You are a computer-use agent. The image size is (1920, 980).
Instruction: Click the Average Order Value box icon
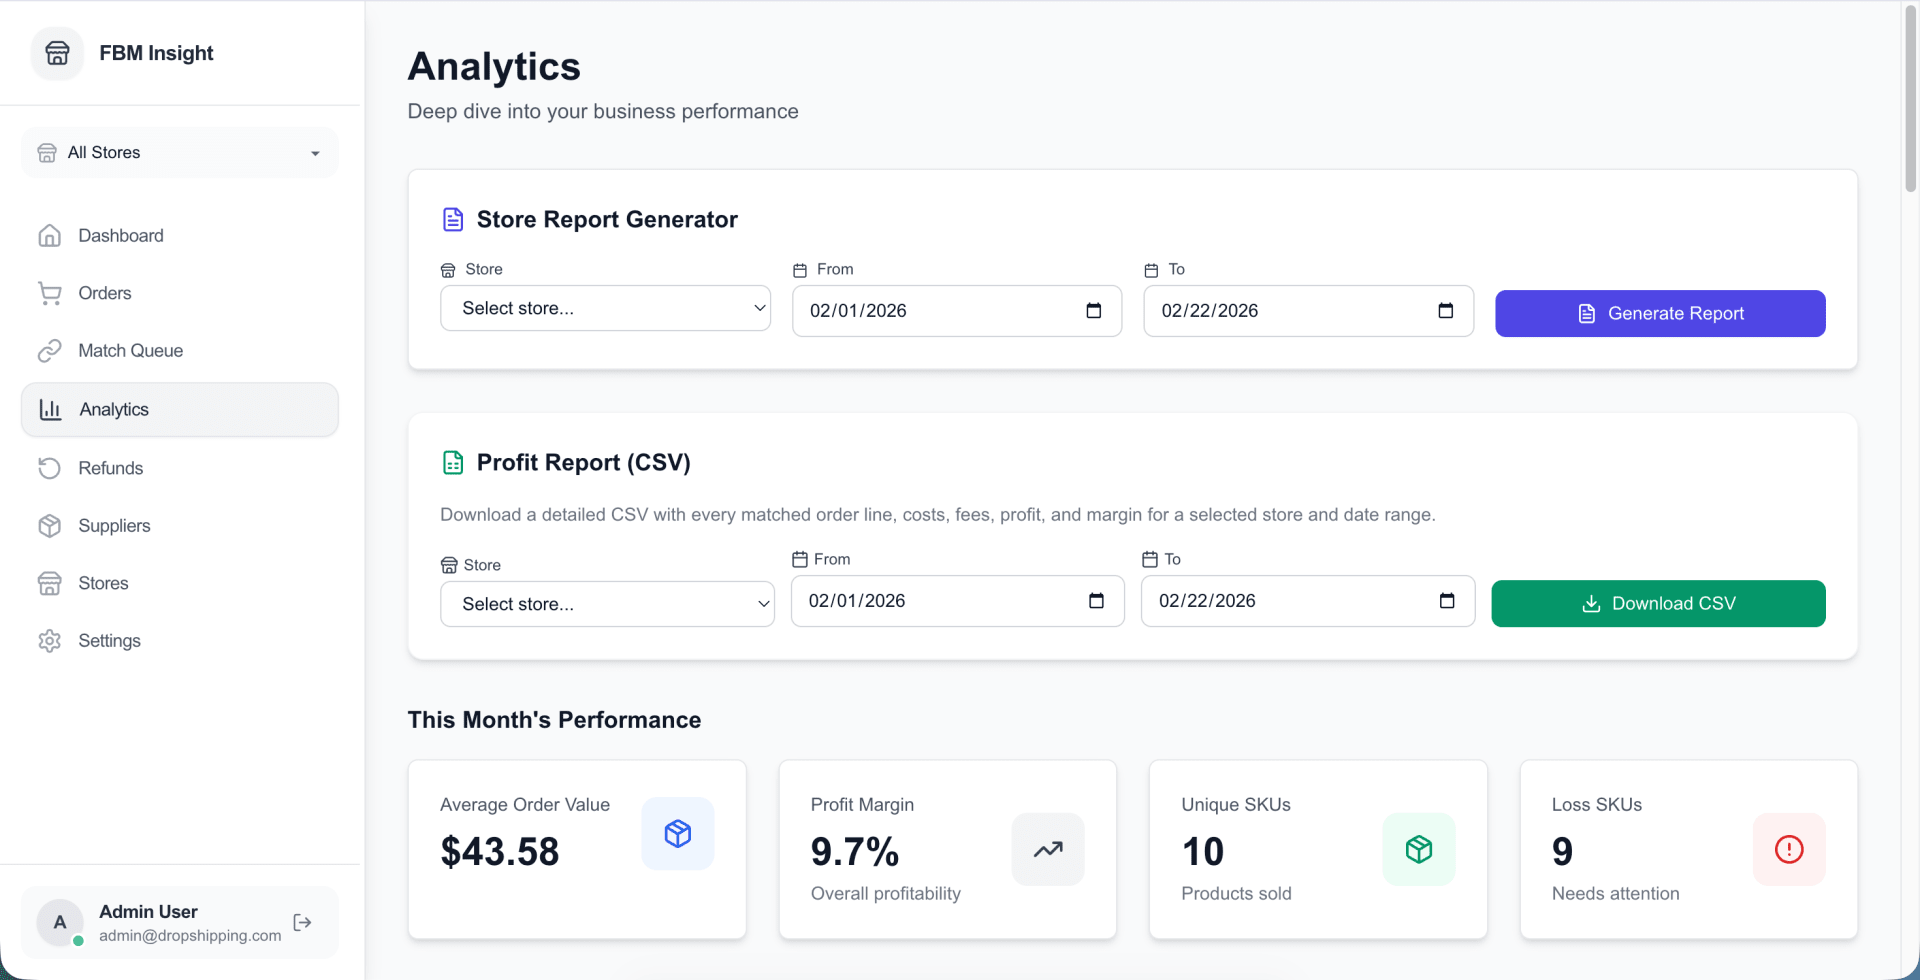click(678, 833)
